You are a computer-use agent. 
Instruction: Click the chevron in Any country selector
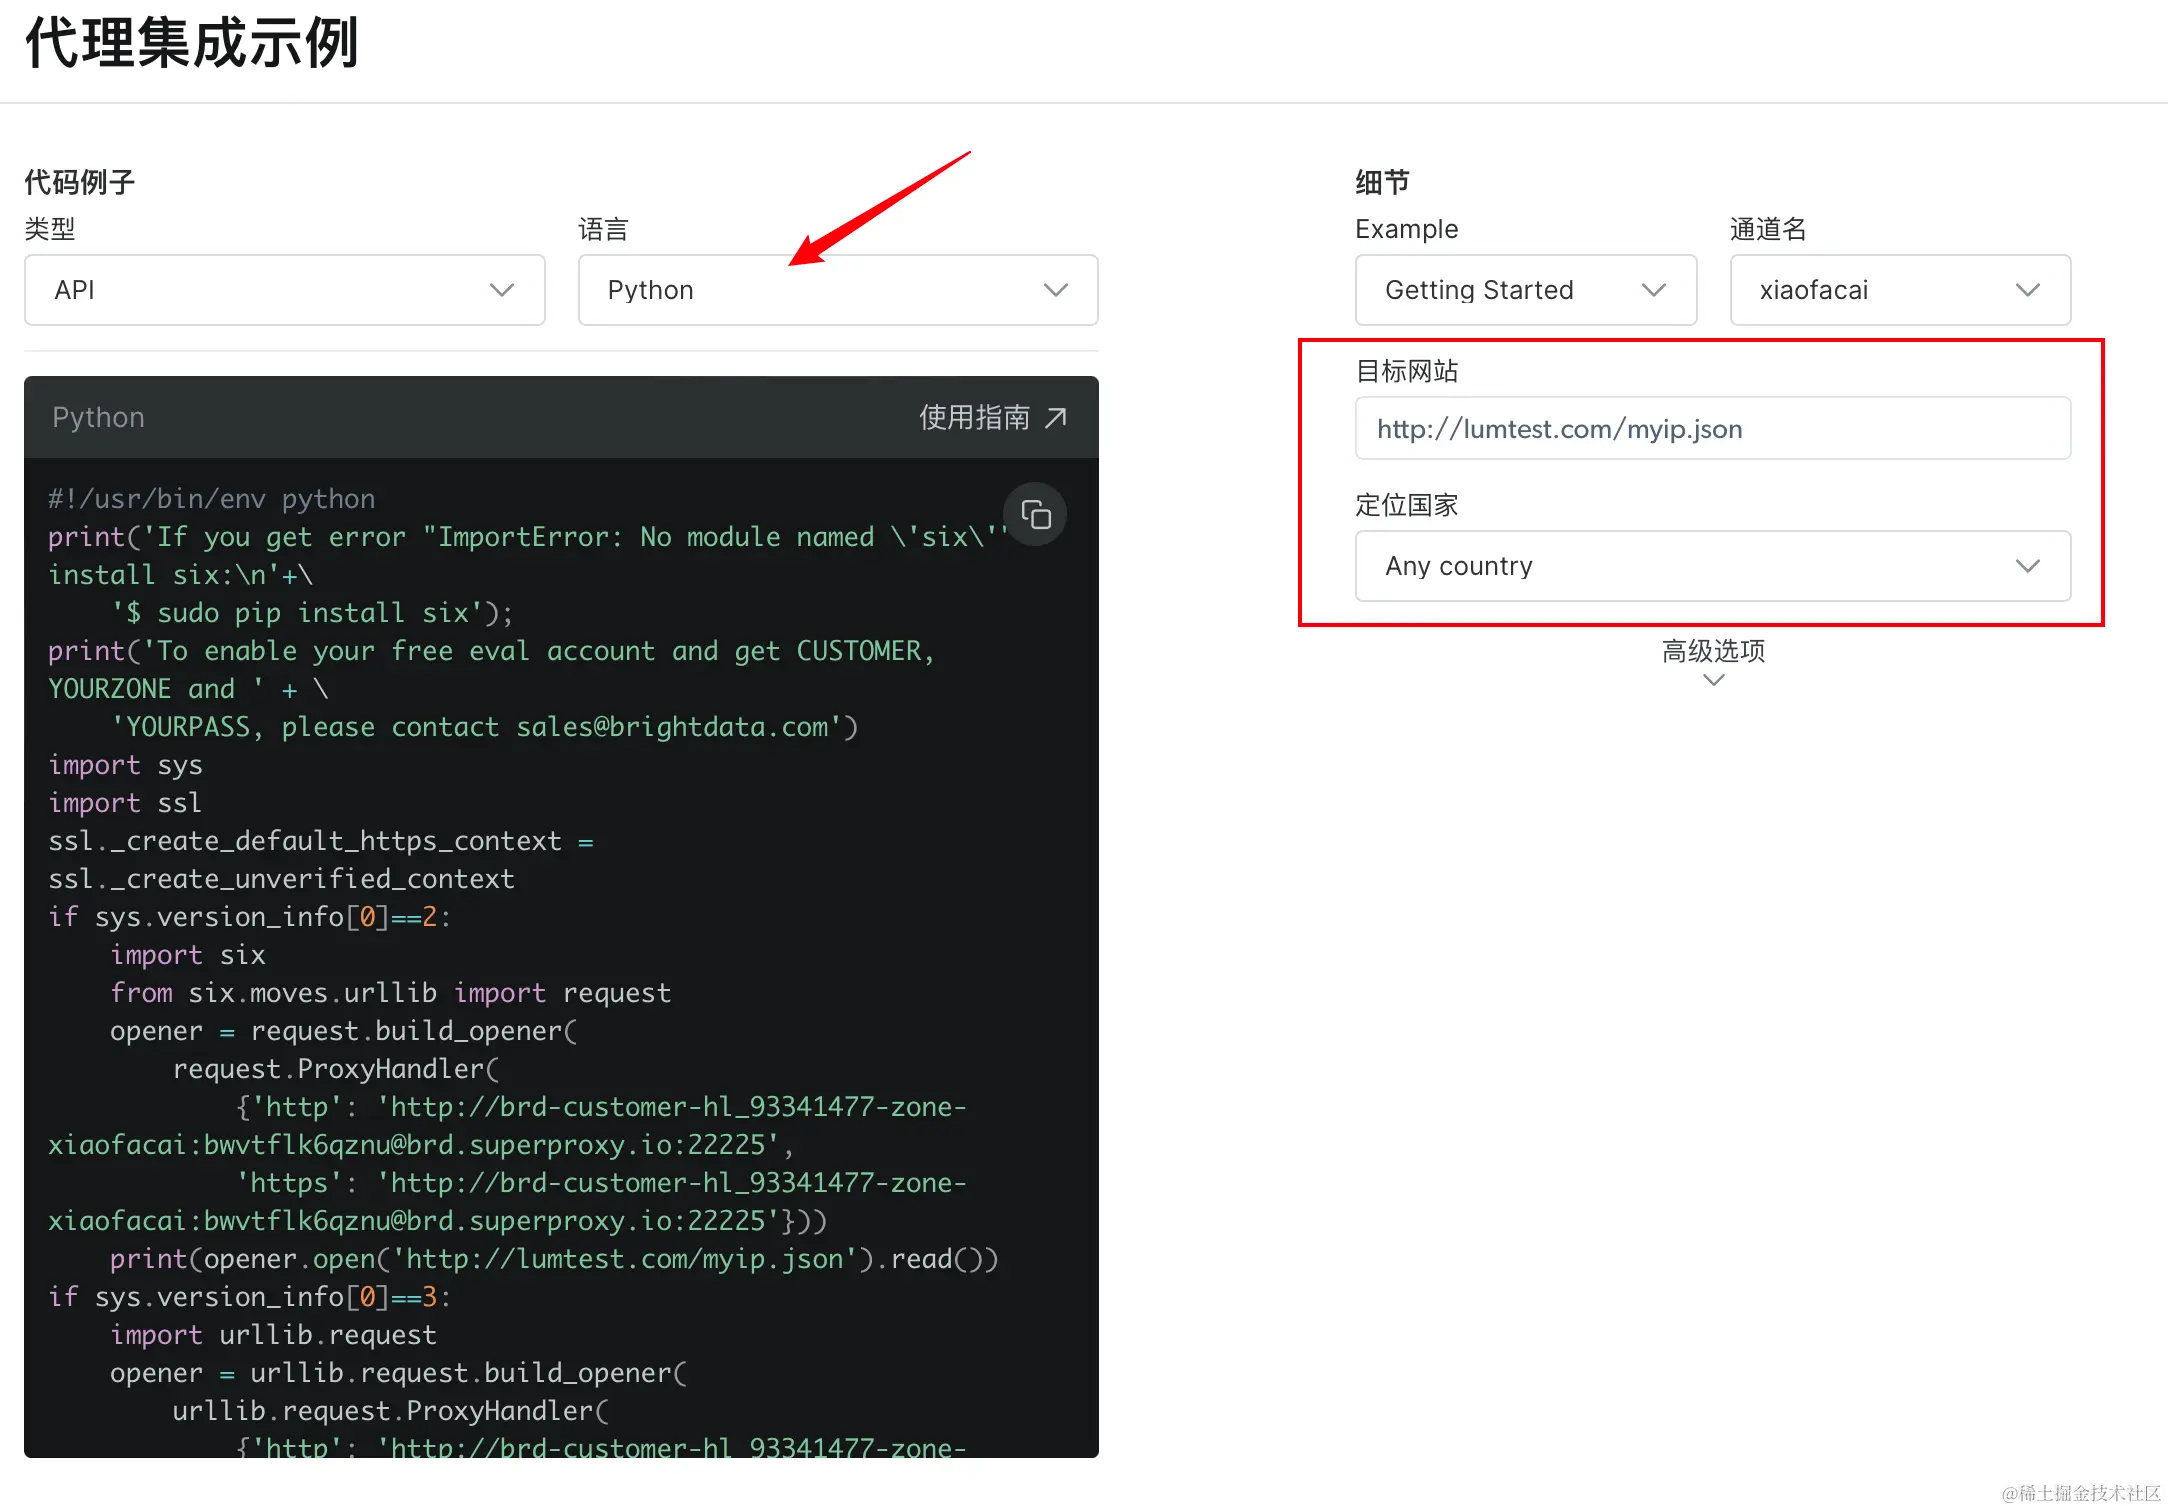(2028, 566)
